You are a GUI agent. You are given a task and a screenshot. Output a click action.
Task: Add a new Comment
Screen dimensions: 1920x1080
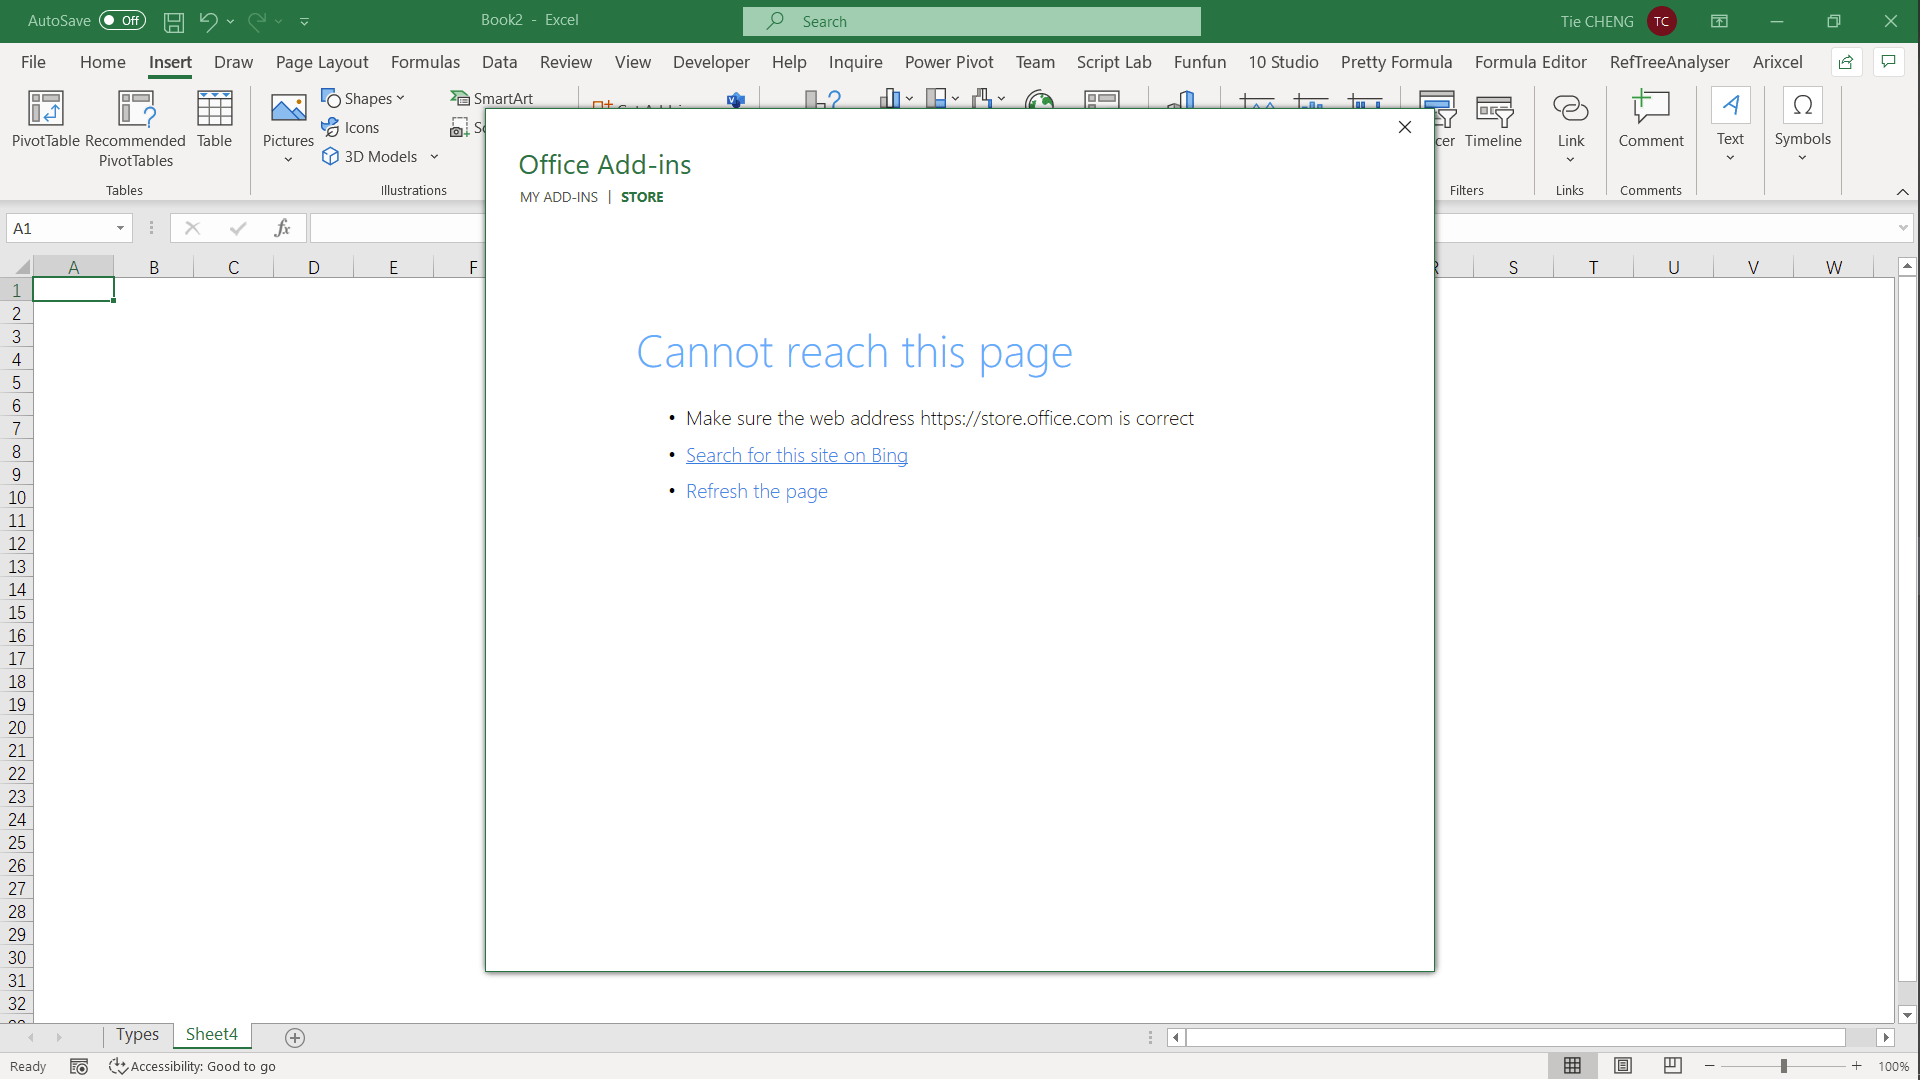[x=1651, y=124]
